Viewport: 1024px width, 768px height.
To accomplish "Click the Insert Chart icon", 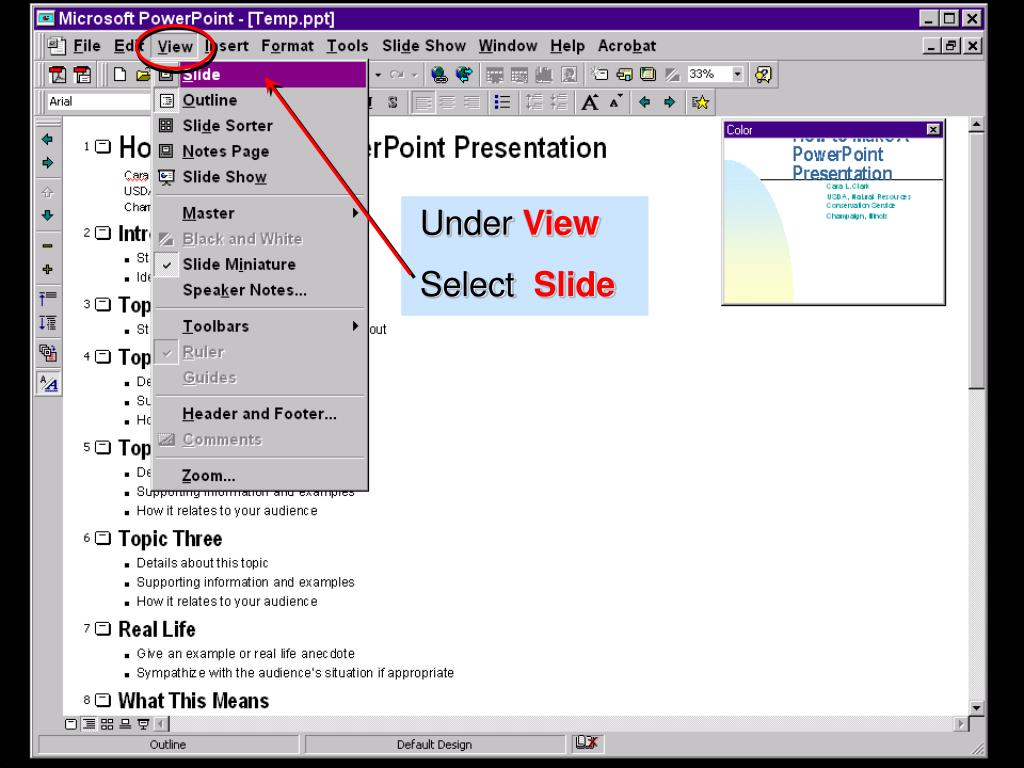I will (544, 75).
